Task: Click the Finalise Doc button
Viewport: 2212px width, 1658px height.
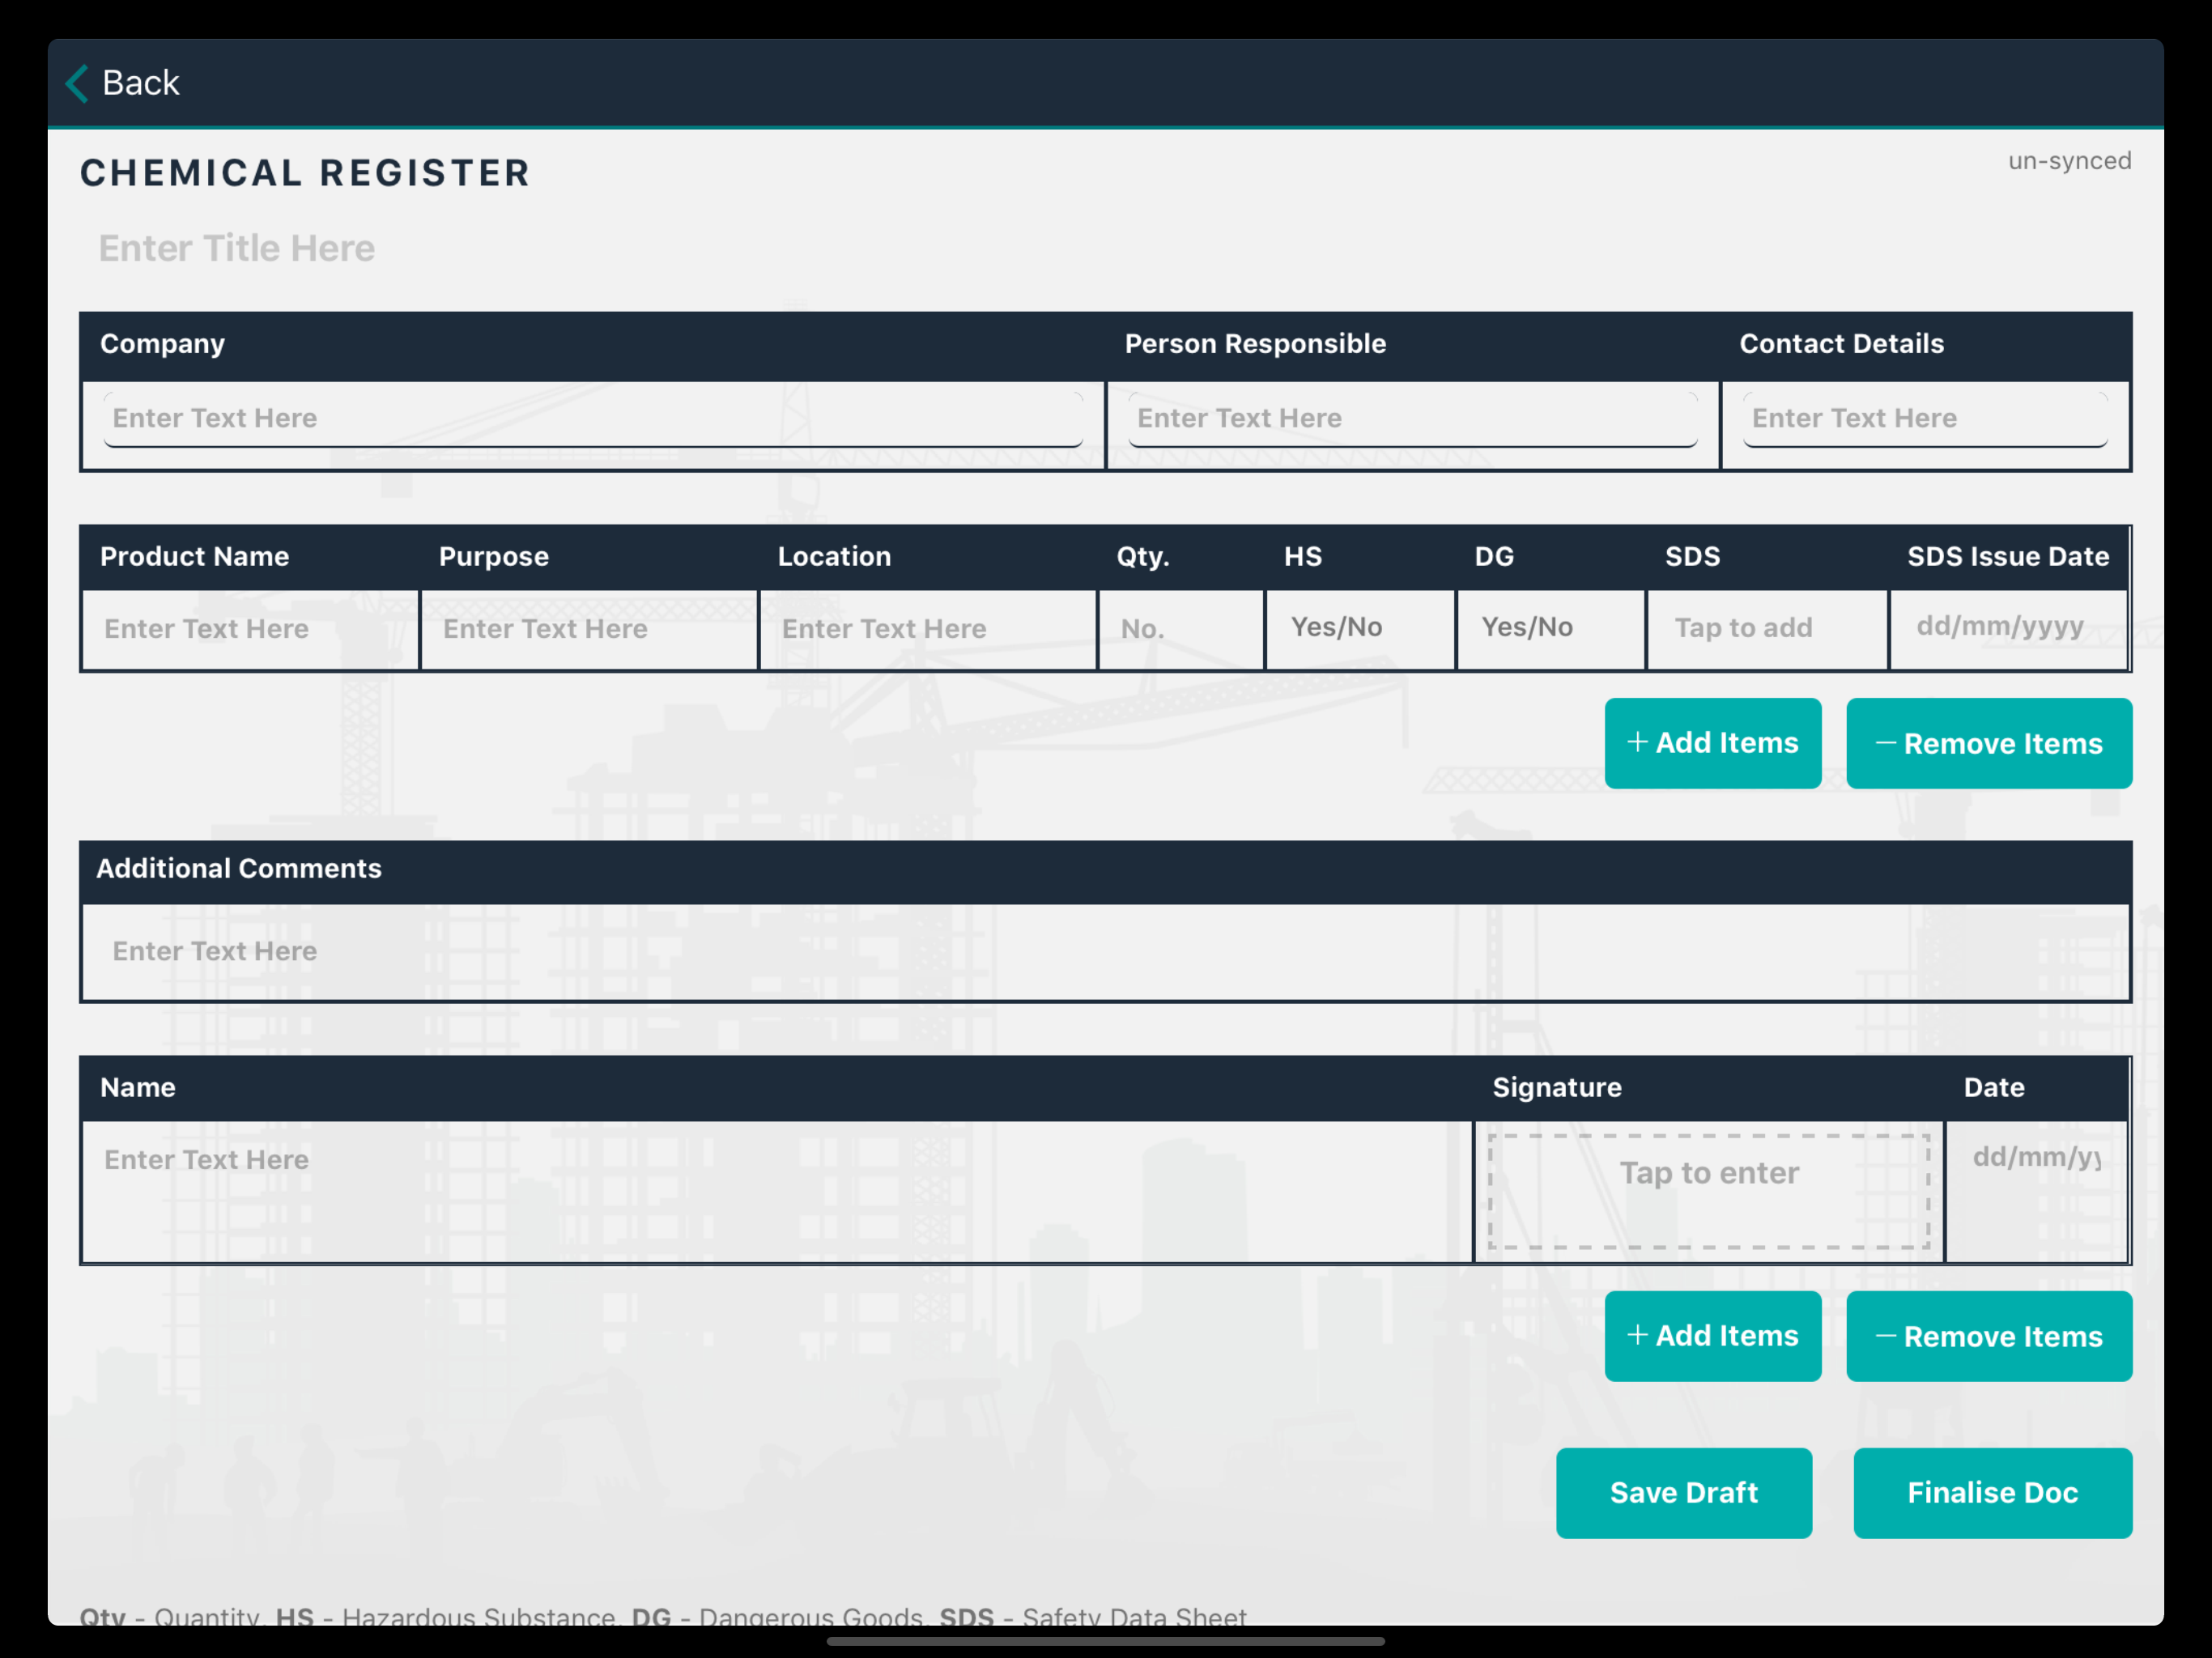Action: coord(1993,1493)
